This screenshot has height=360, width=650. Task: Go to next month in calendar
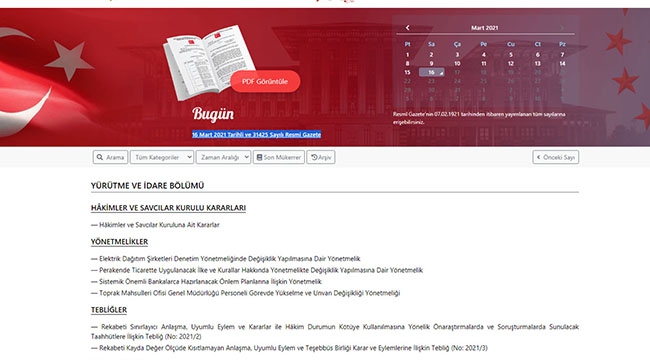(562, 27)
